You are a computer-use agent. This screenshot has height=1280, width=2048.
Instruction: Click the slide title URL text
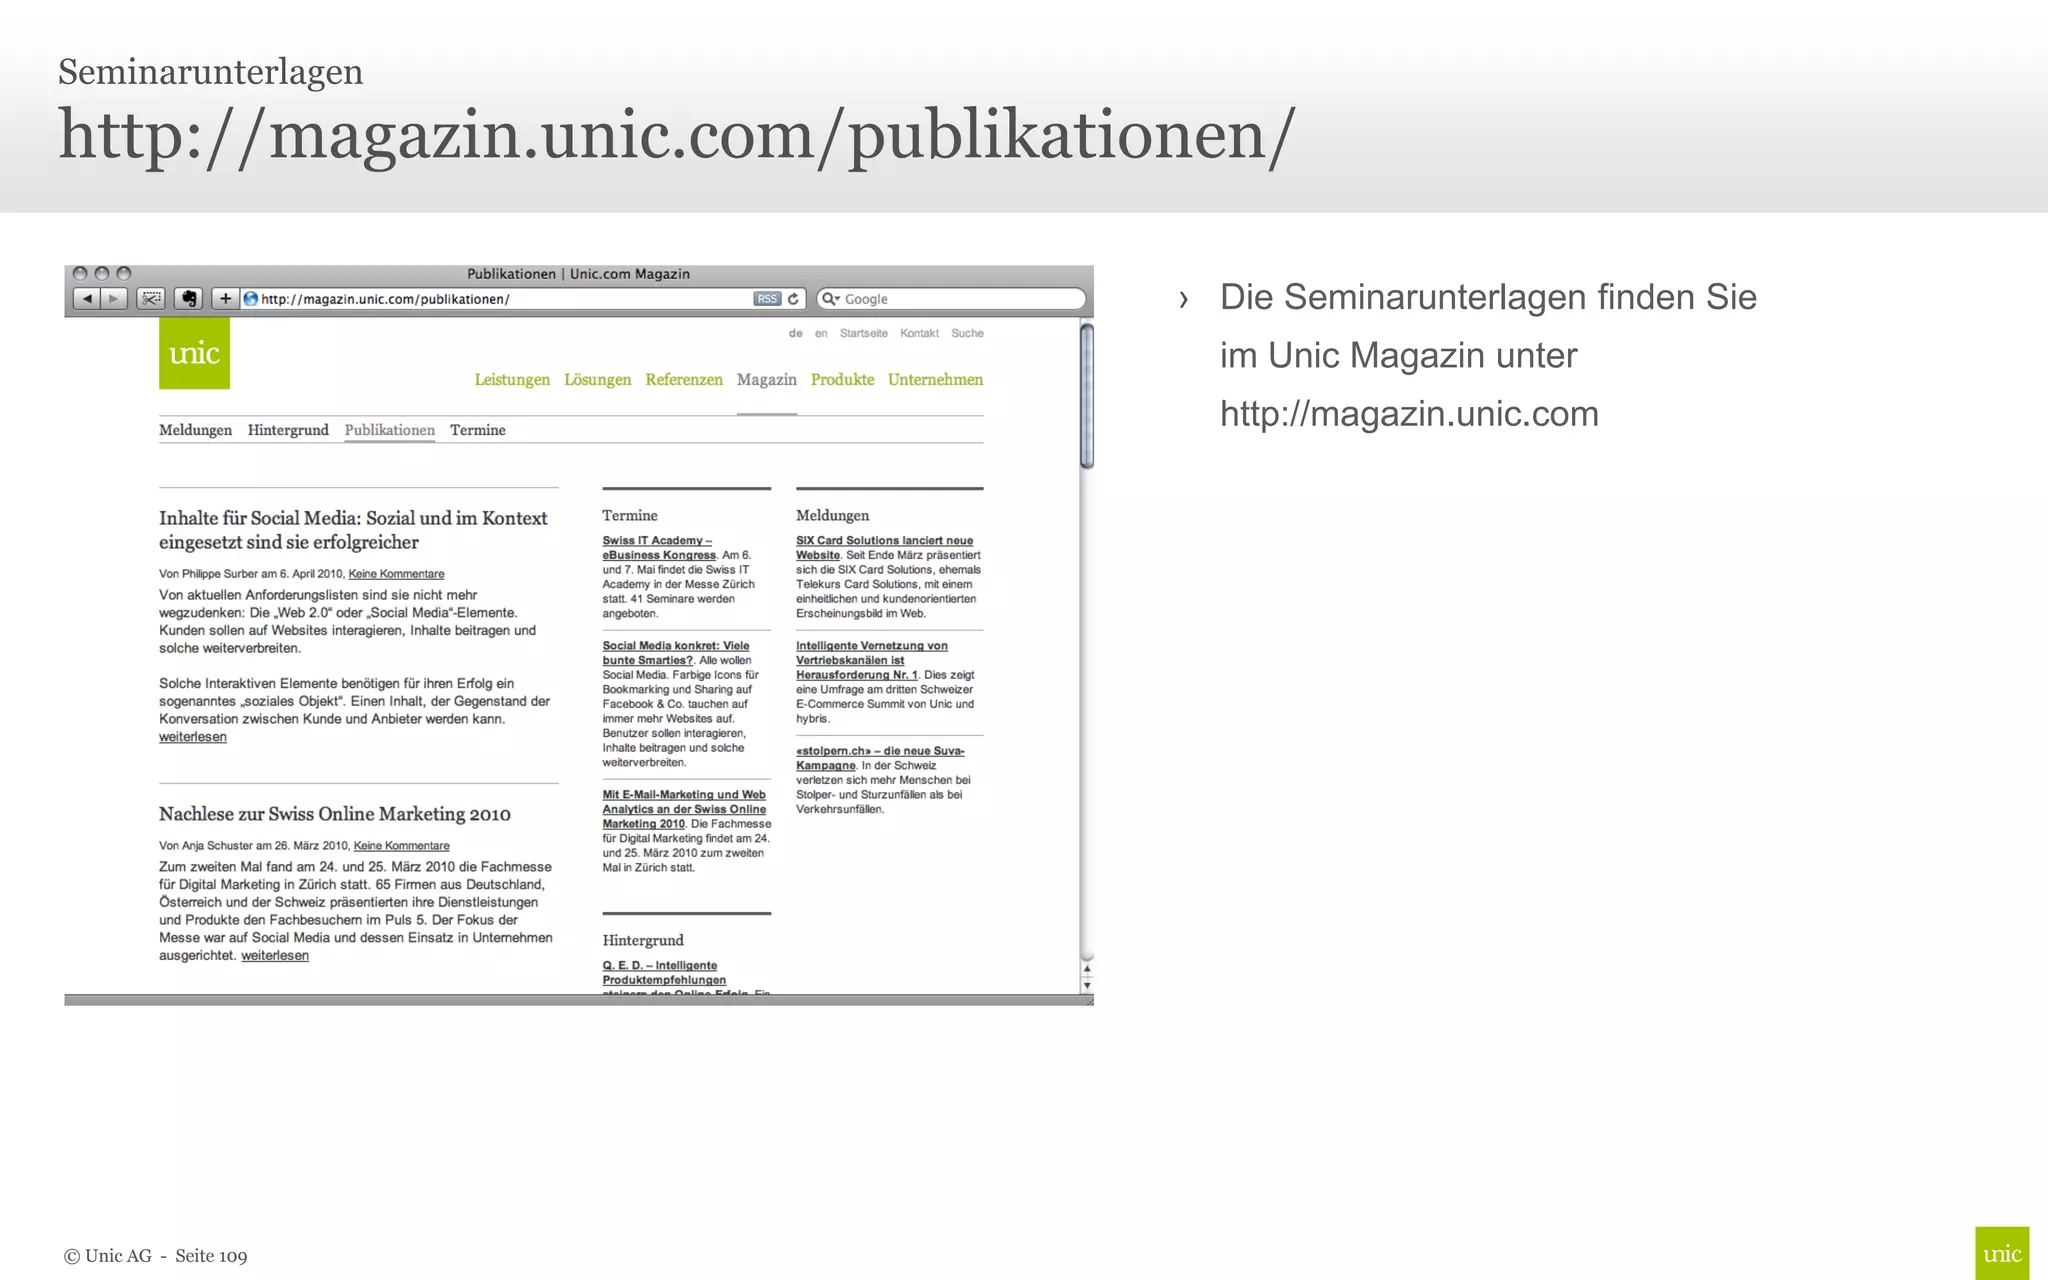677,137
